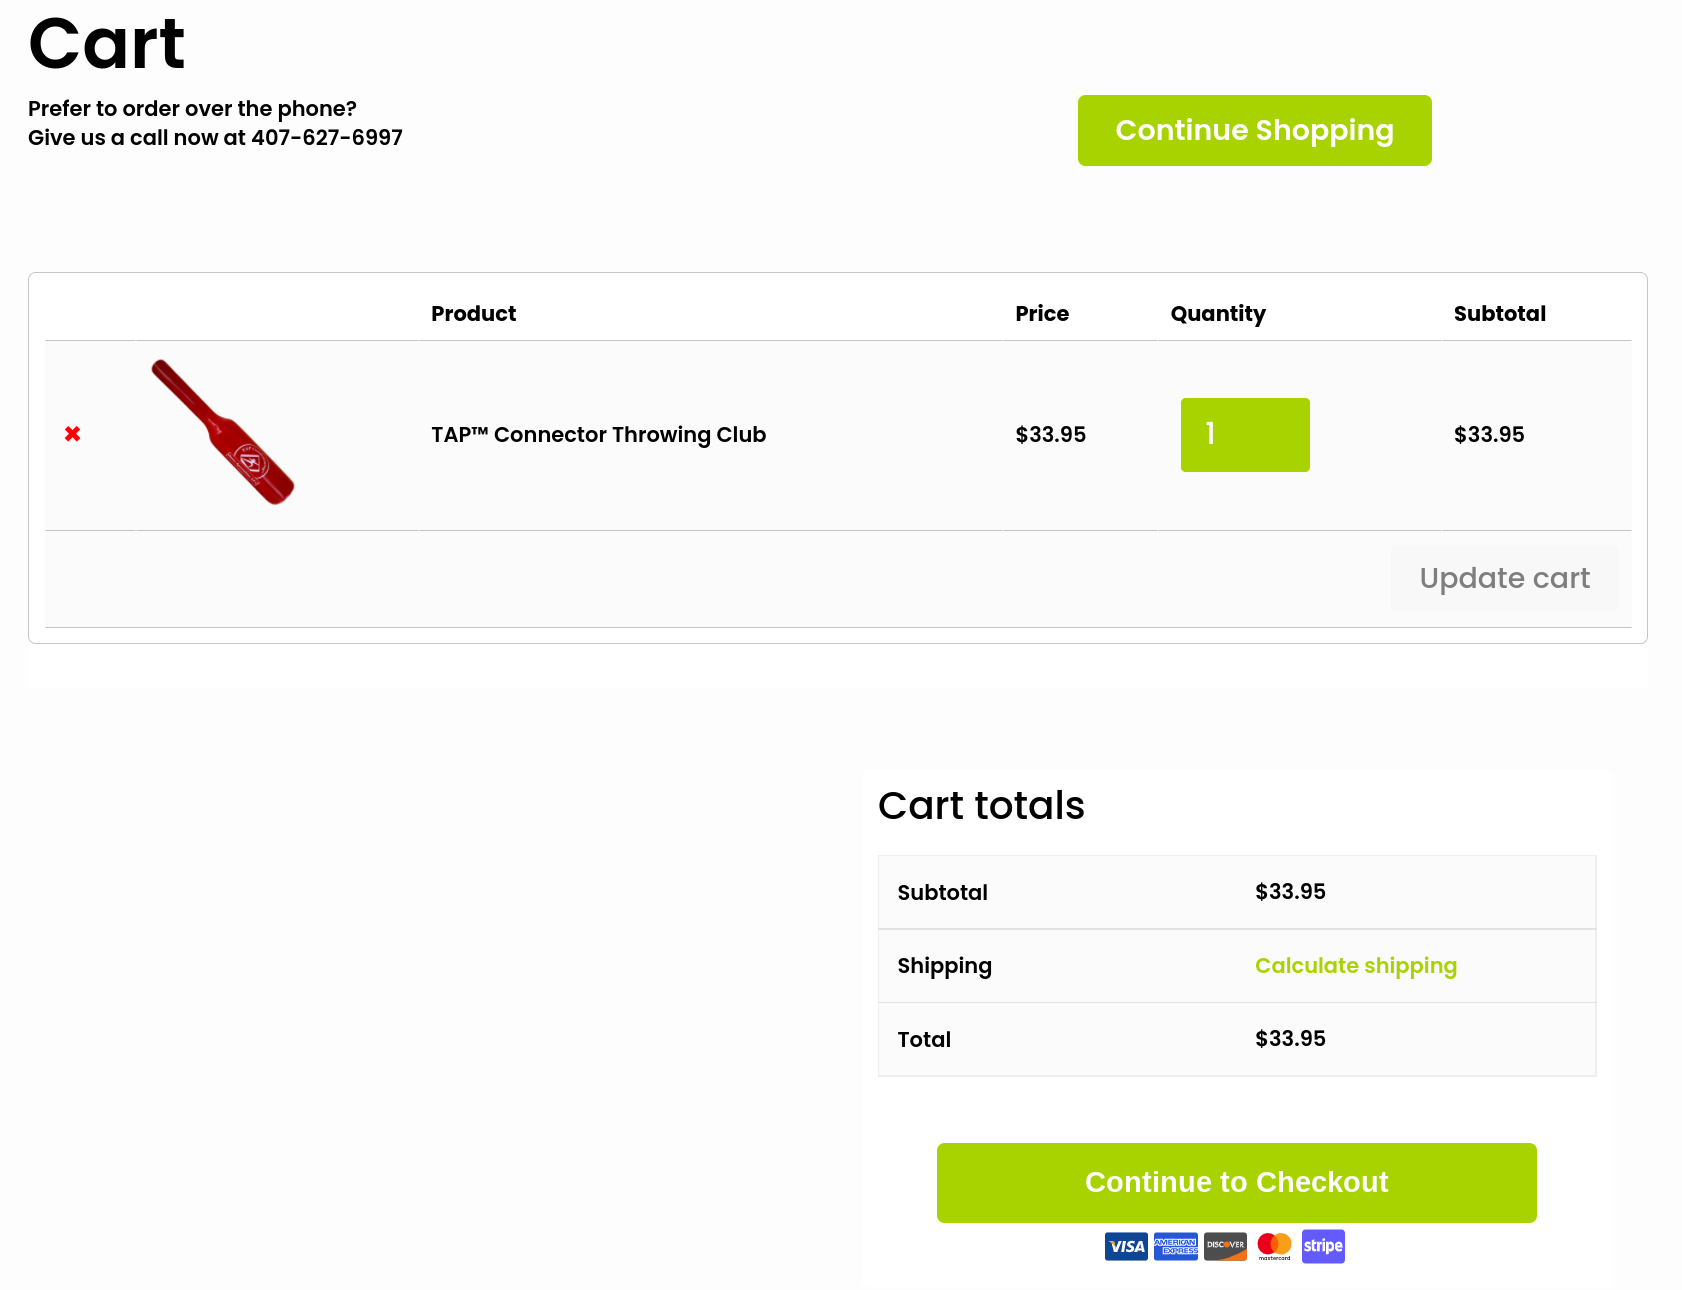Click the Visa payment icon
Image resolution: width=1682 pixels, height=1290 pixels.
(1126, 1246)
